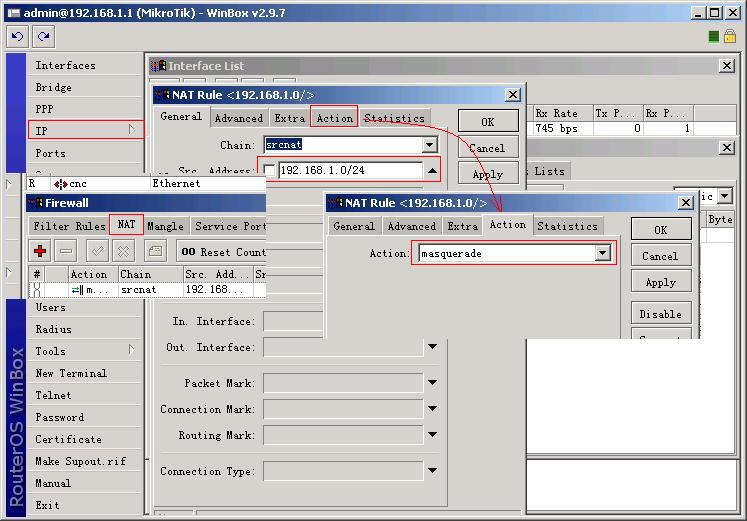Select Extra tab in the rear NAT Rule window
Image resolution: width=747 pixels, height=521 pixels.
[x=289, y=118]
